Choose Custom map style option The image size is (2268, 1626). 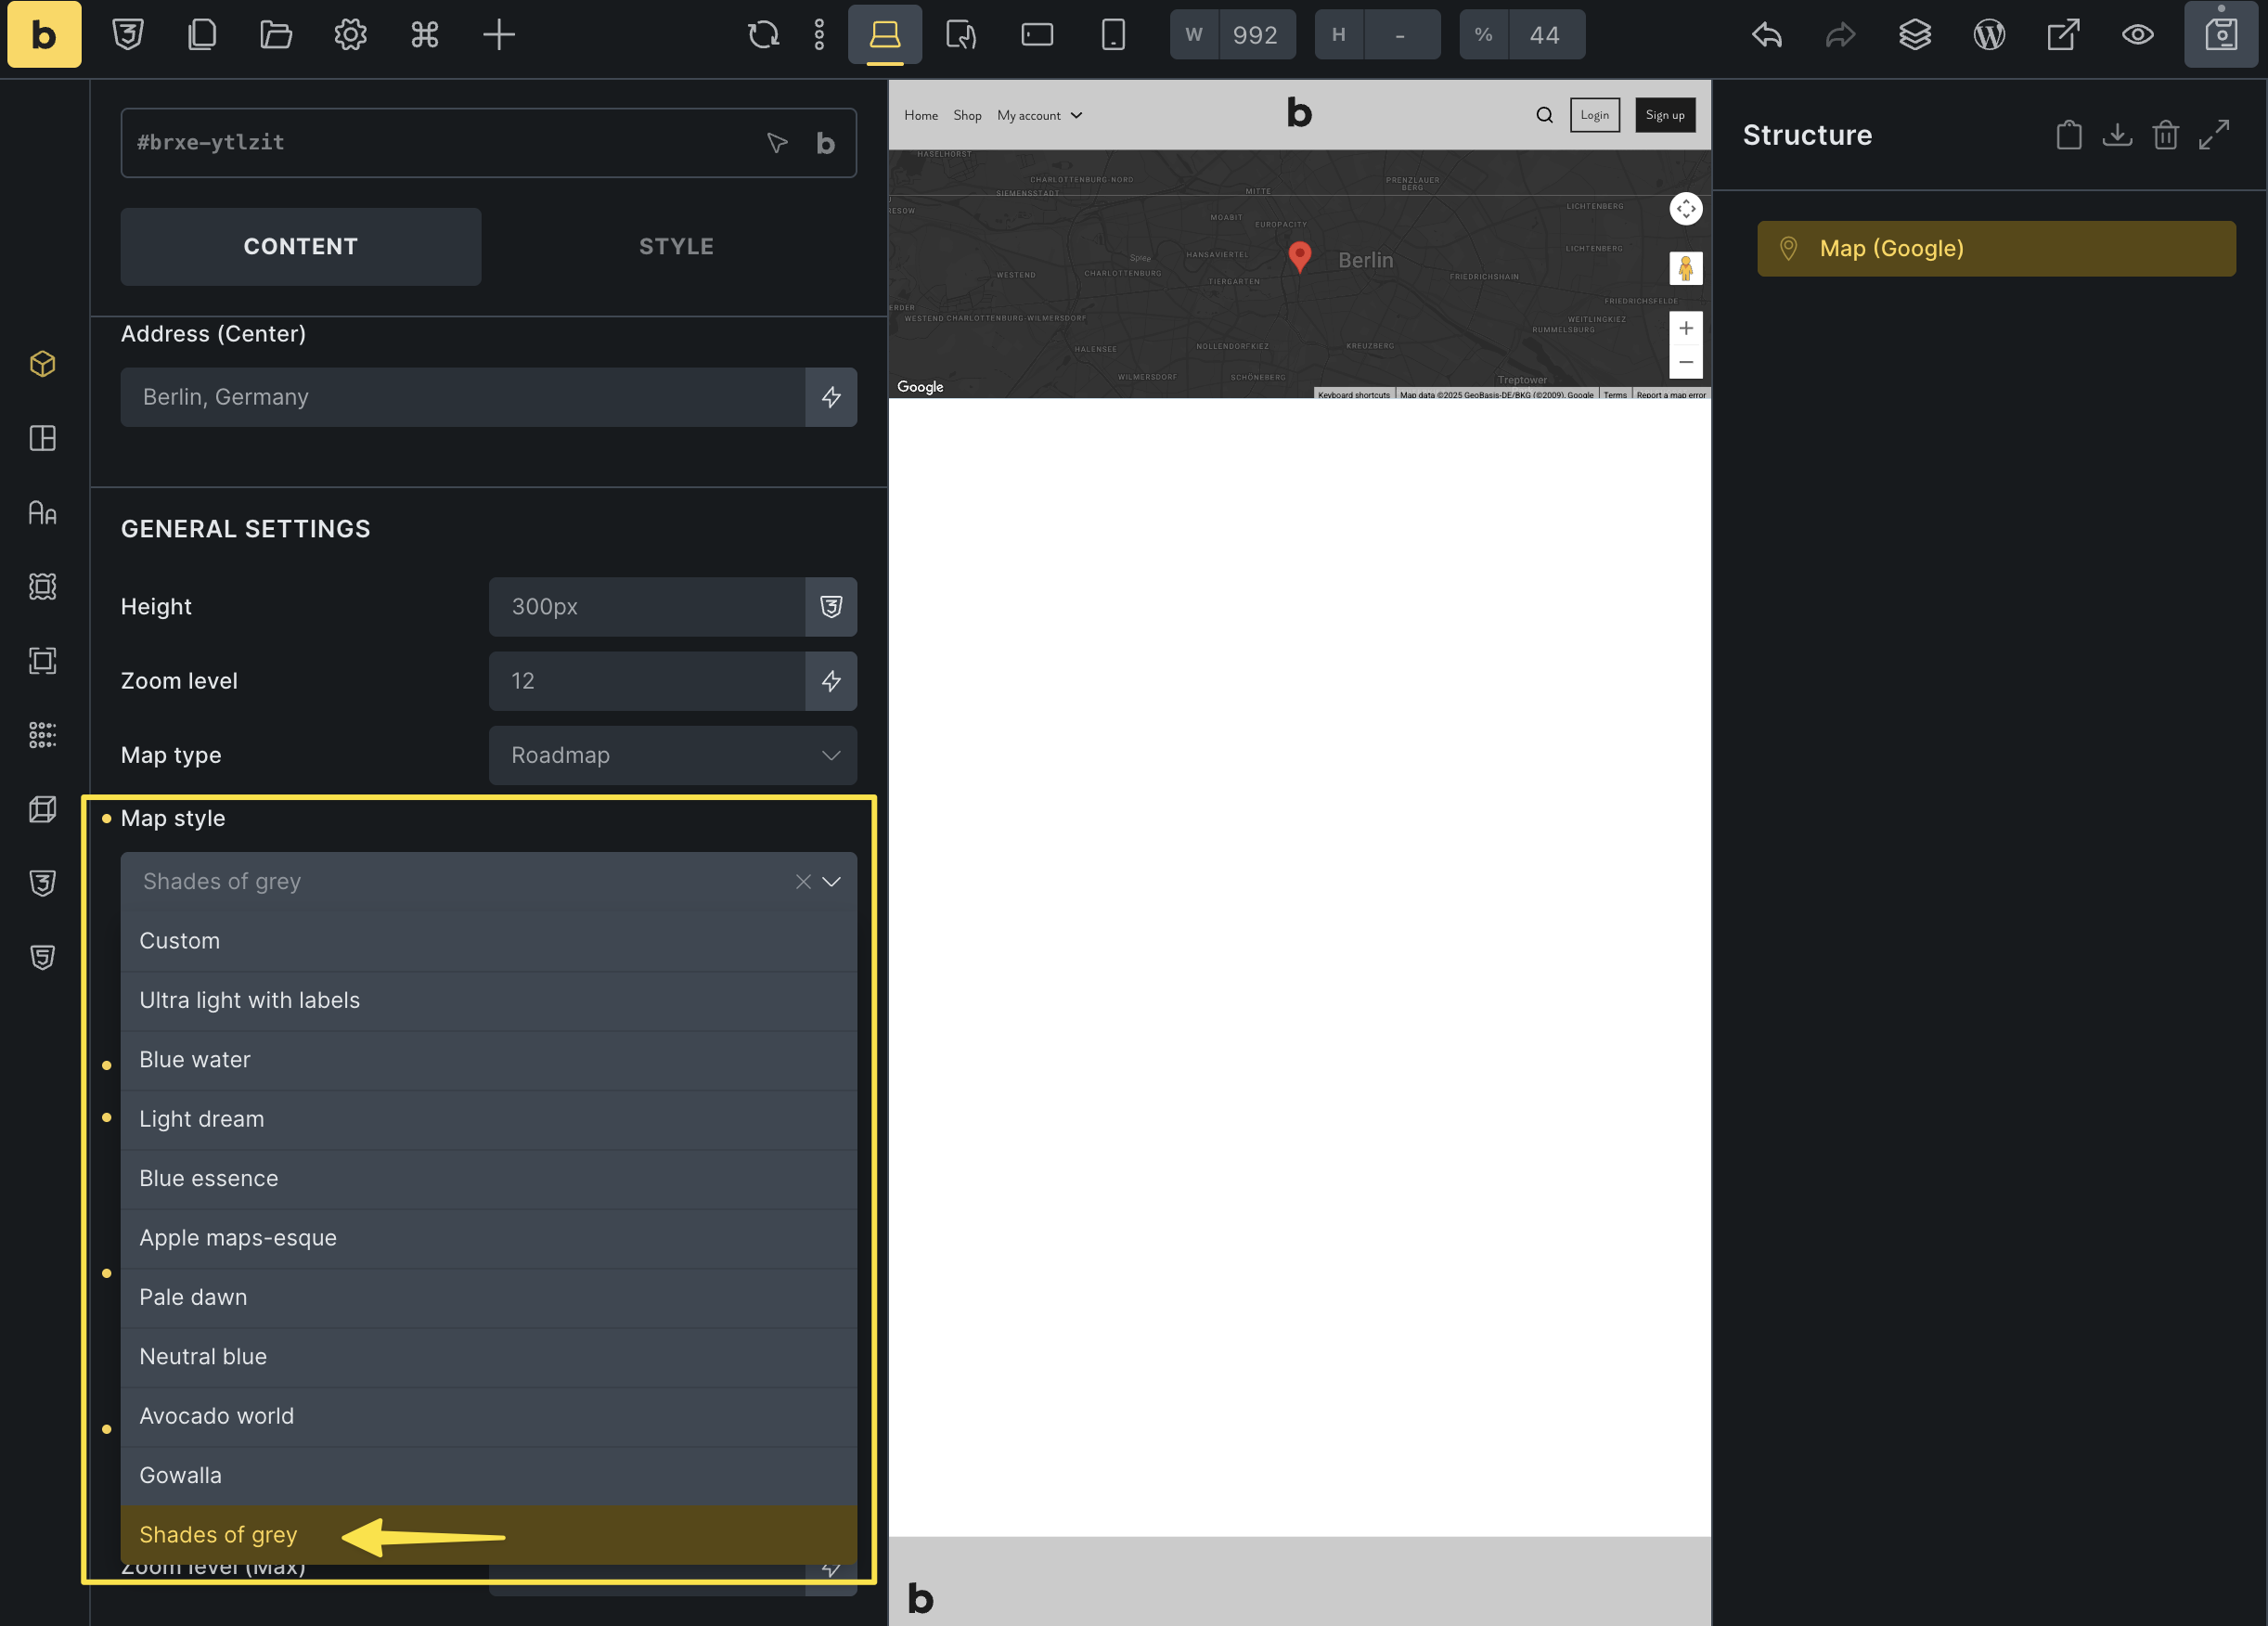[489, 941]
